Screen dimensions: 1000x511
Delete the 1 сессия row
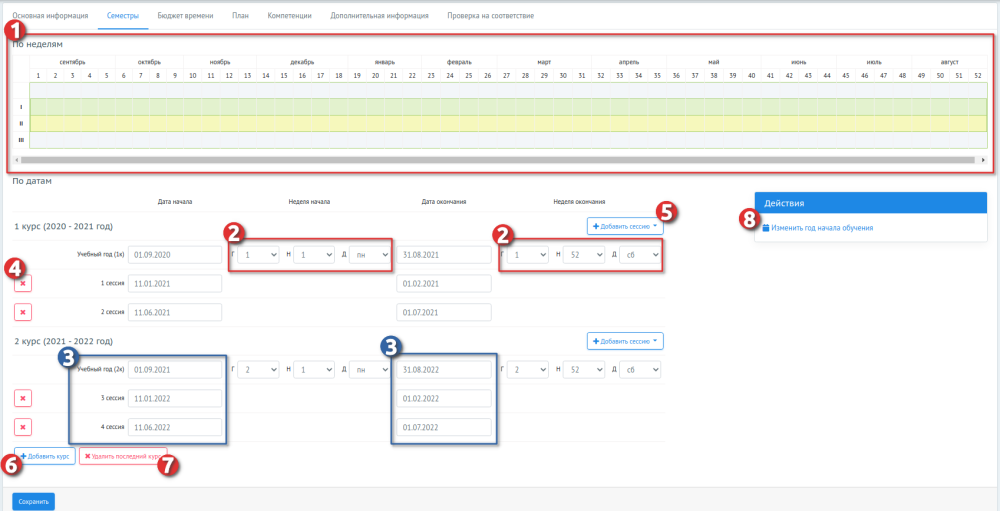(x=23, y=283)
